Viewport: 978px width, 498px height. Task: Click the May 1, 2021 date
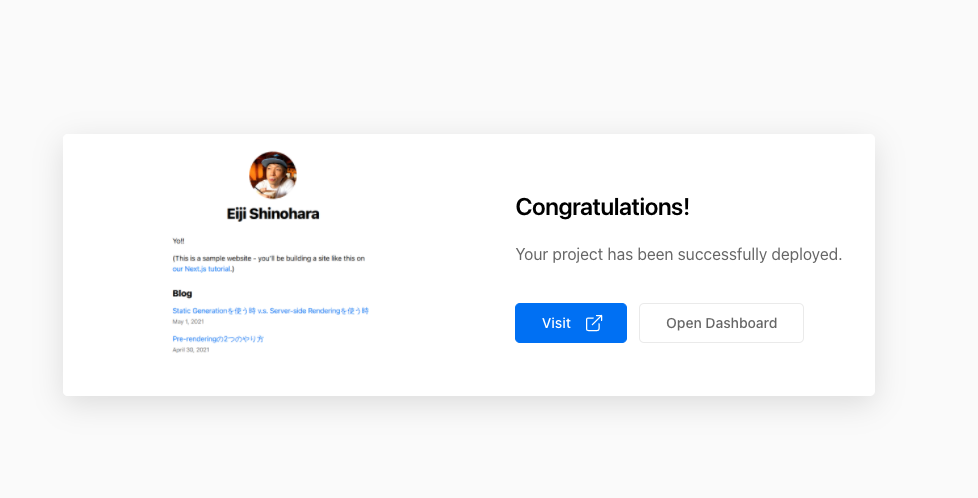[x=188, y=322]
